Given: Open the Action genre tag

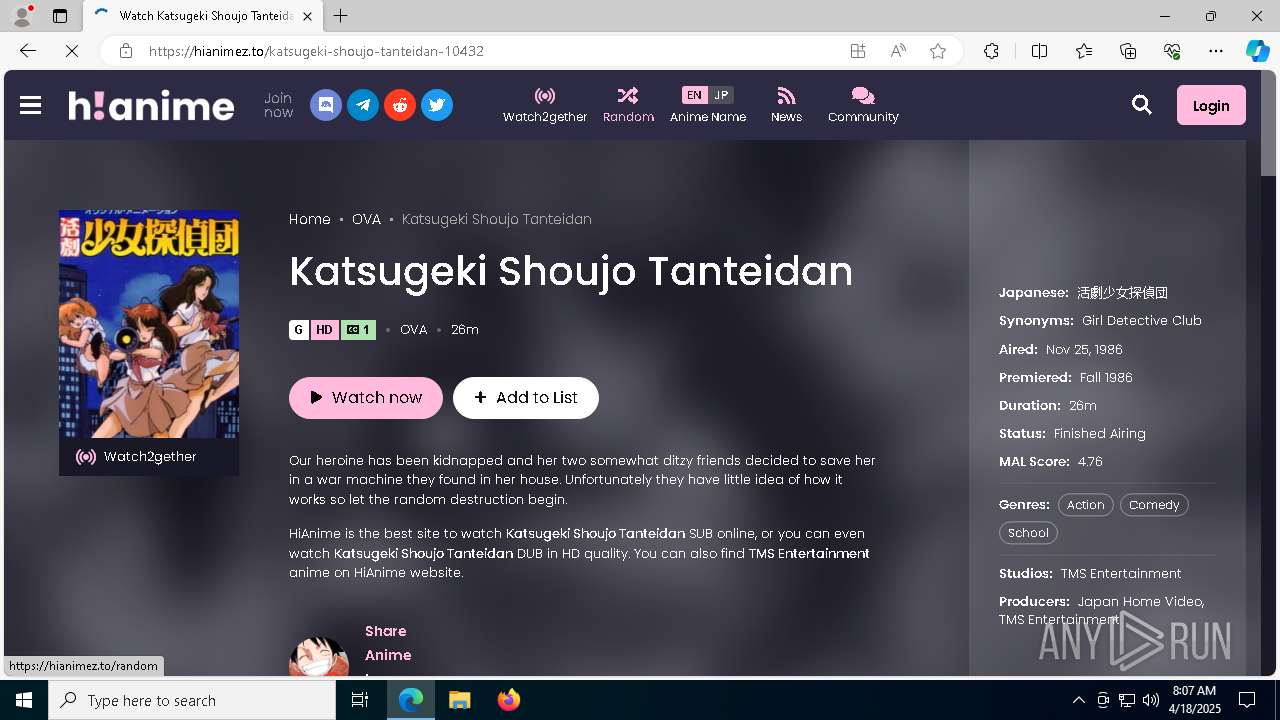Looking at the screenshot, I should click(1085, 505).
